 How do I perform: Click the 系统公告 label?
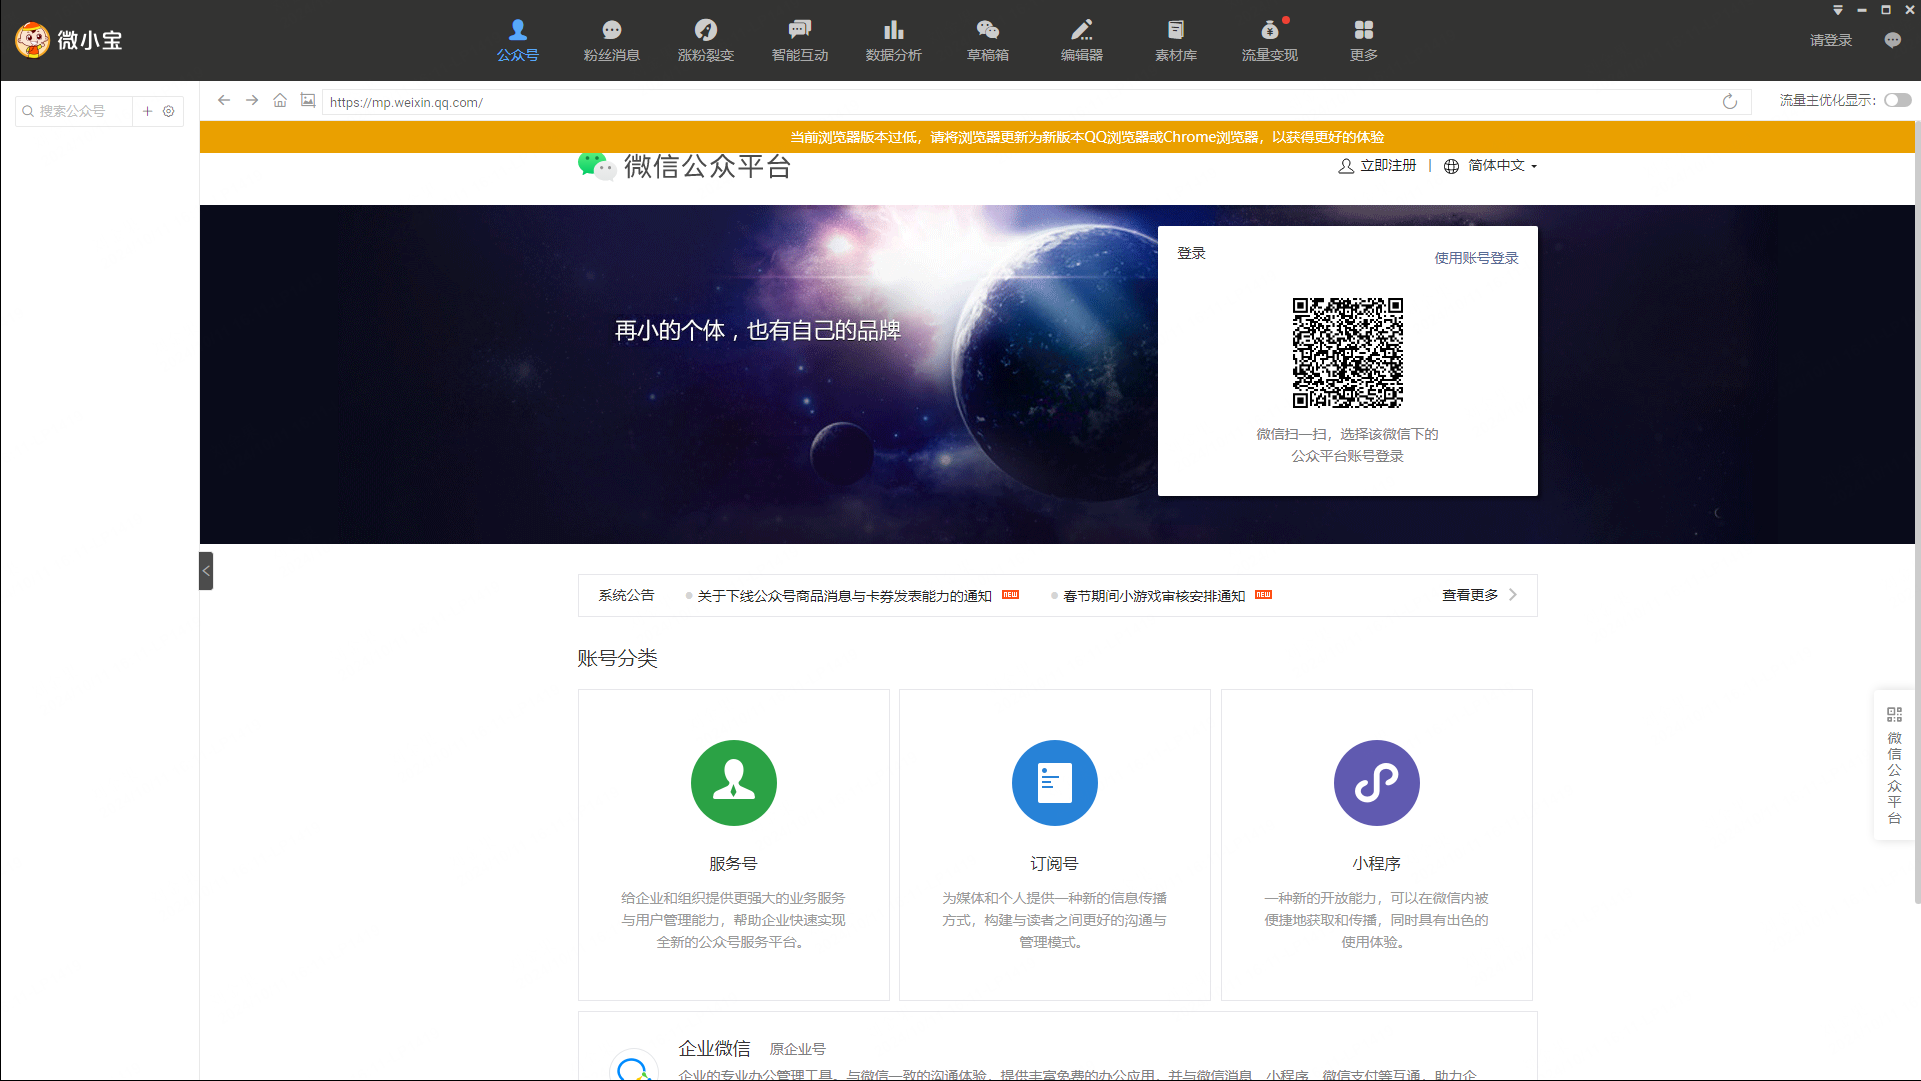626,596
